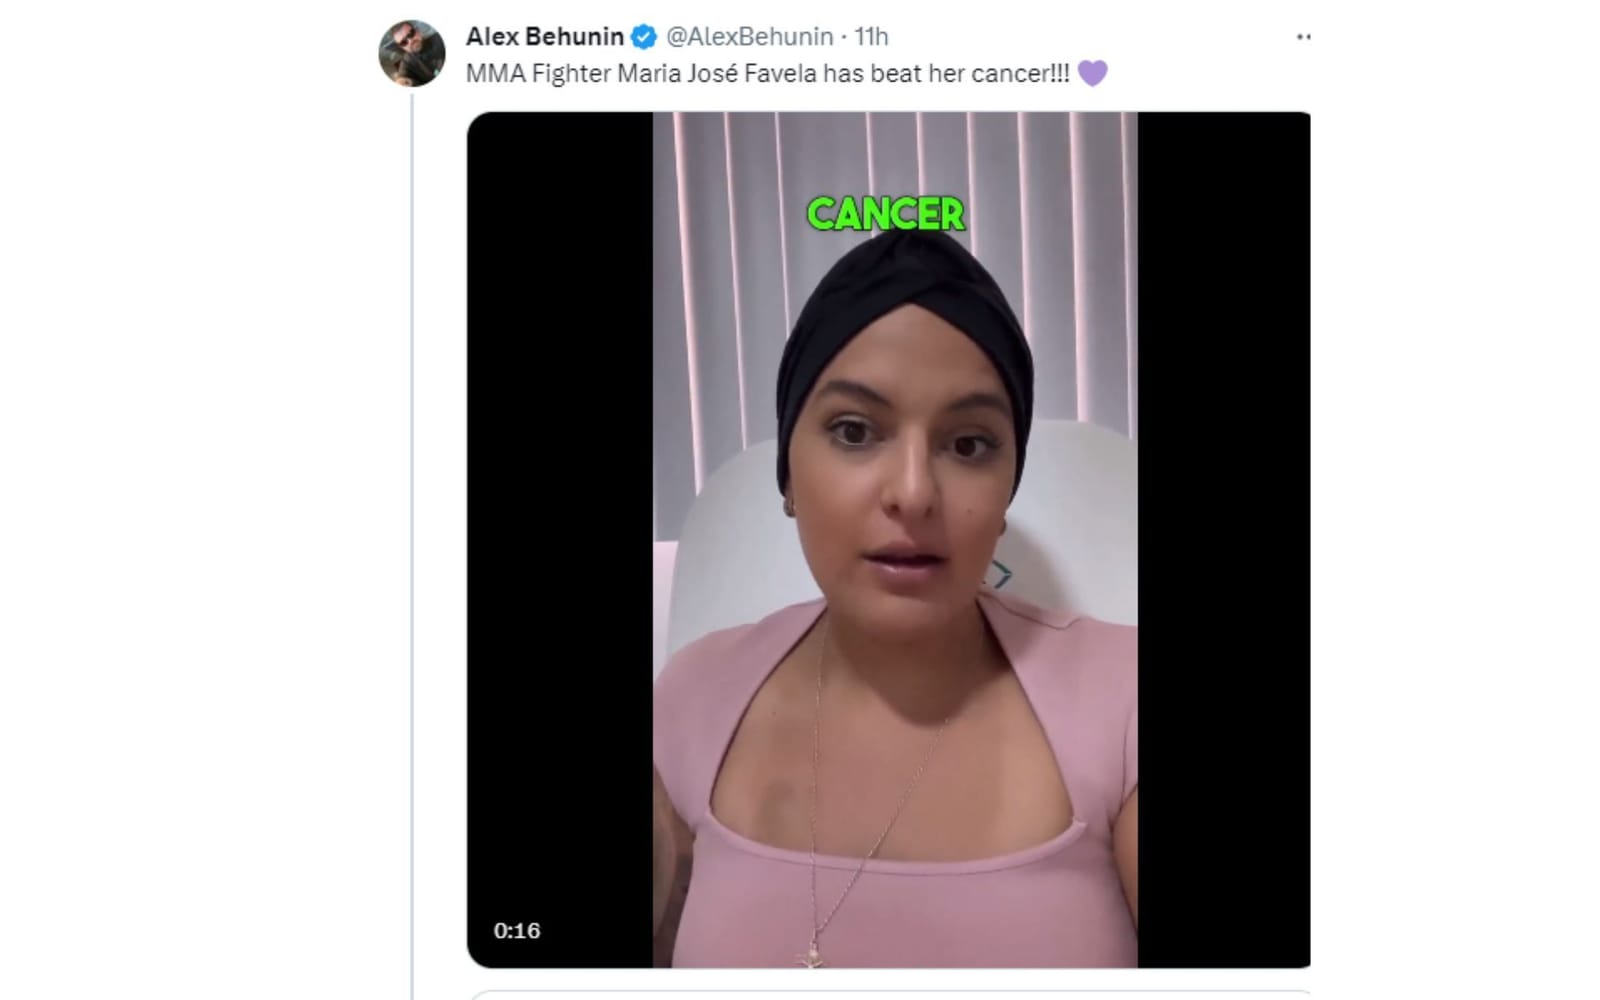Open the partially visible card below video
The width and height of the screenshot is (1600, 1000).
click(888, 995)
